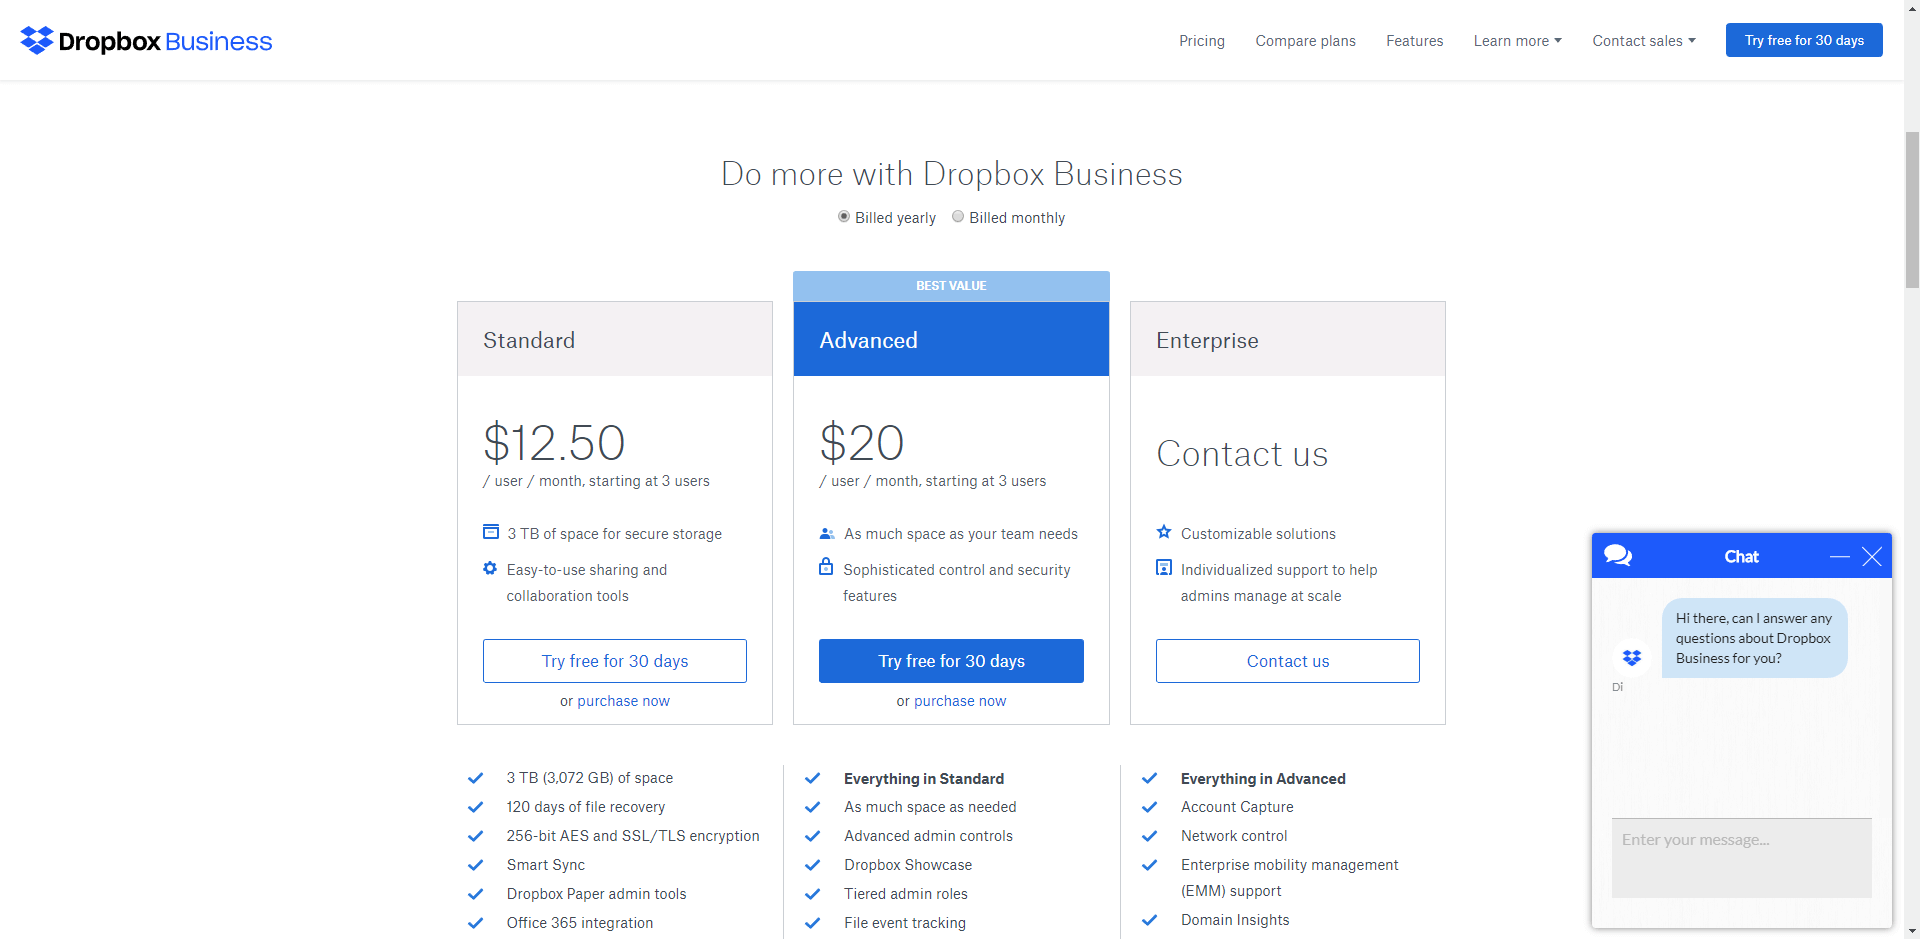This screenshot has height=939, width=1920.
Task: Select the Billed monthly radio button
Action: (958, 216)
